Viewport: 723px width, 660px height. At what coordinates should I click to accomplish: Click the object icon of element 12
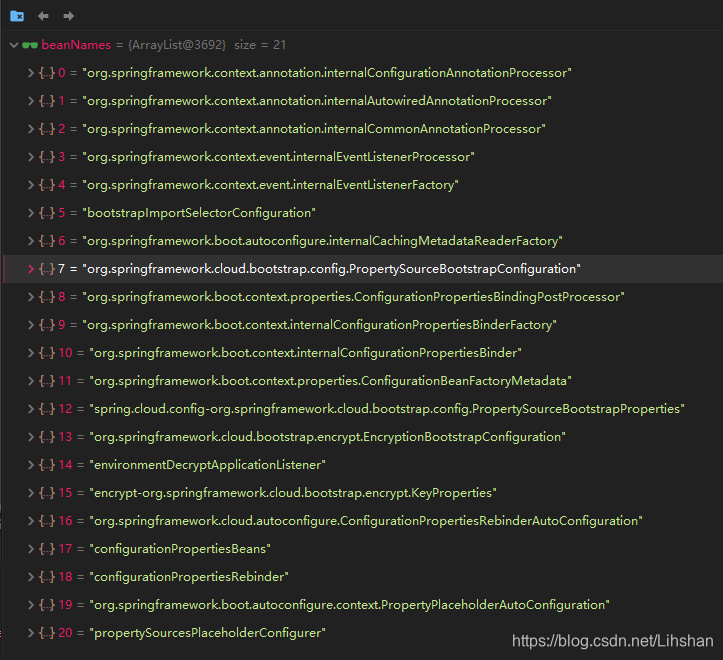pyautogui.click(x=47, y=409)
